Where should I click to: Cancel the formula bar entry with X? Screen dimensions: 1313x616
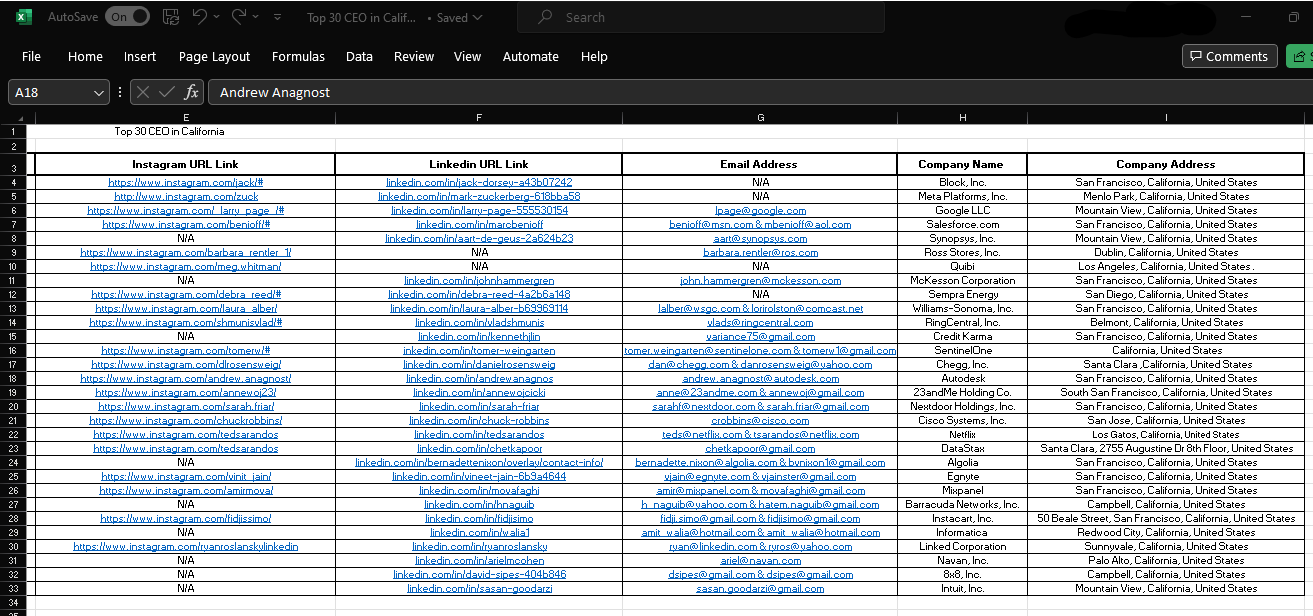(143, 92)
